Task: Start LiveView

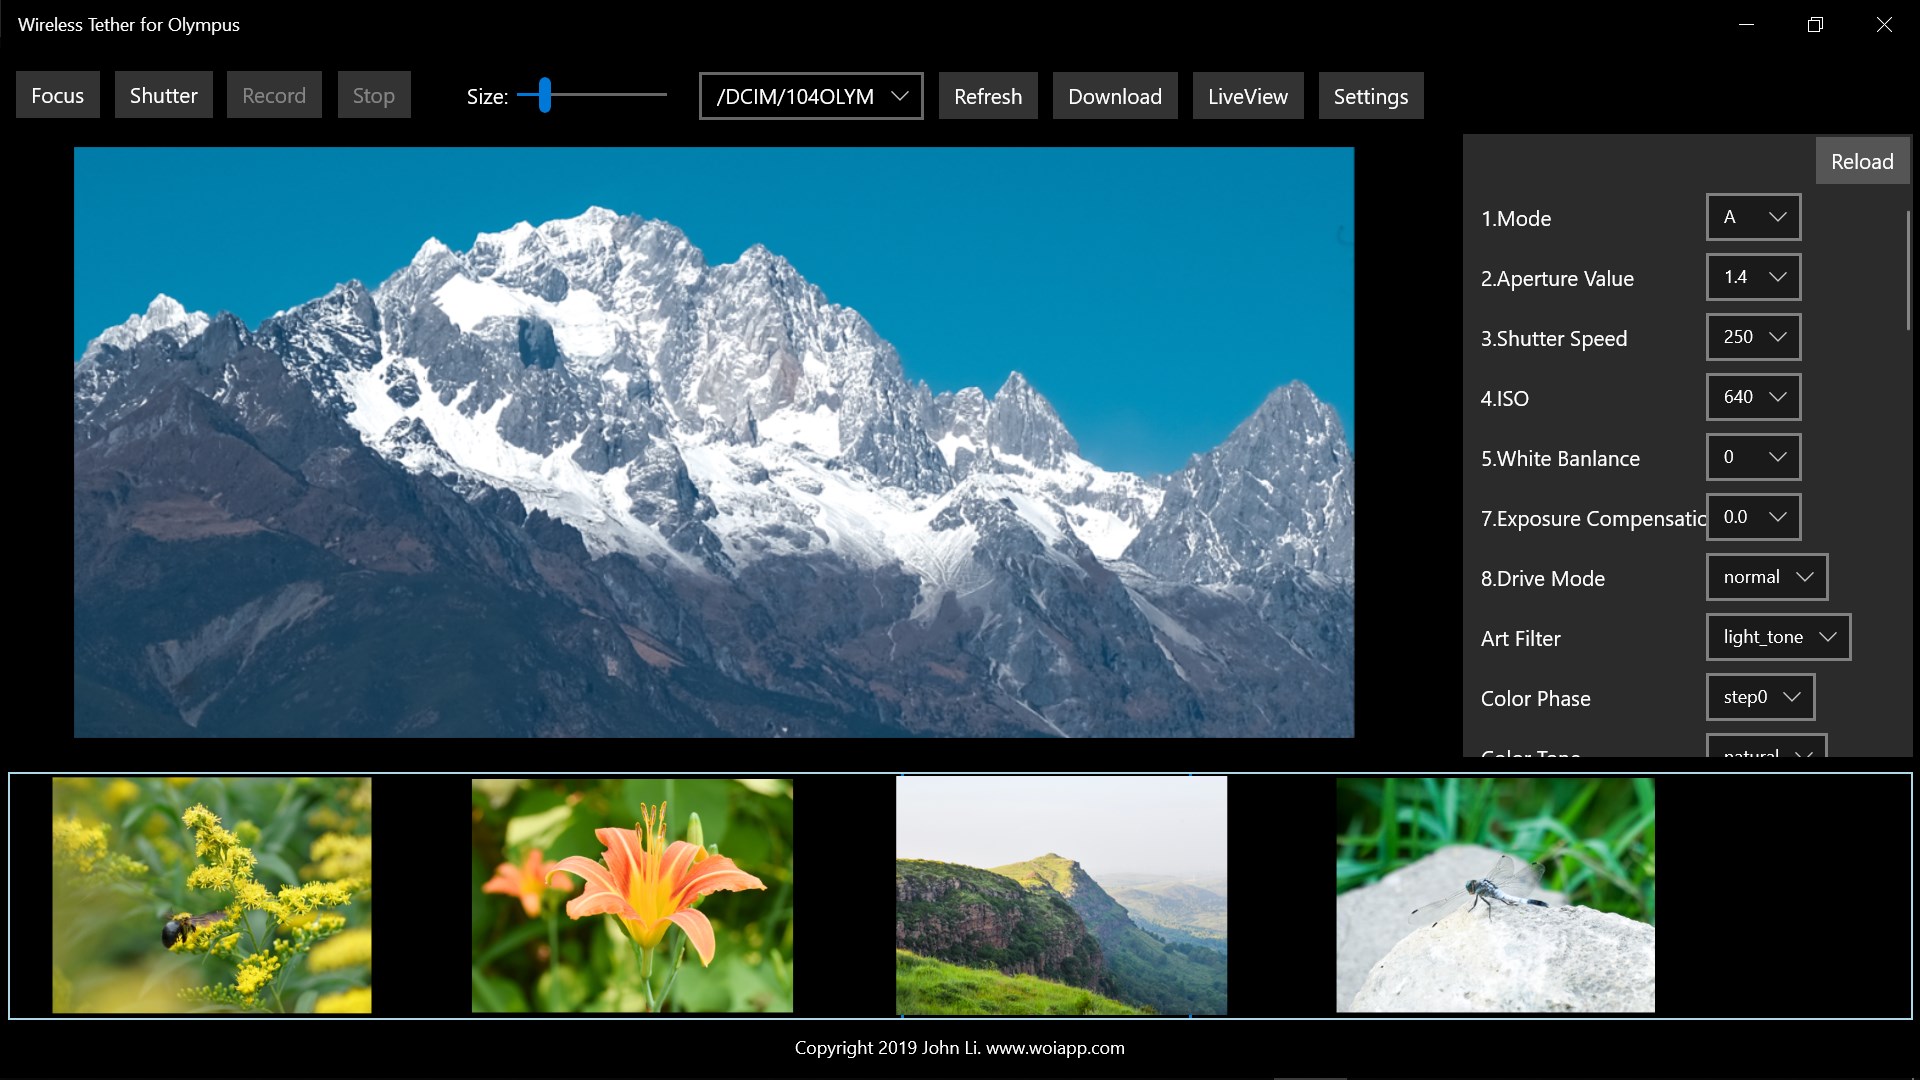Action: coord(1247,96)
